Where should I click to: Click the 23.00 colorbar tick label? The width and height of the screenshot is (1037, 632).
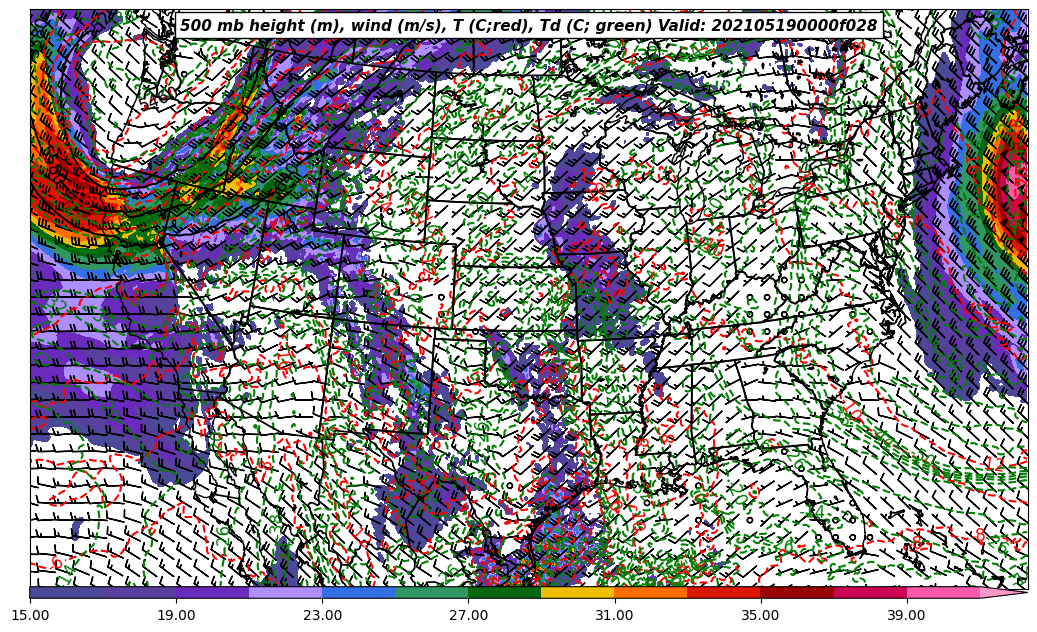point(322,615)
